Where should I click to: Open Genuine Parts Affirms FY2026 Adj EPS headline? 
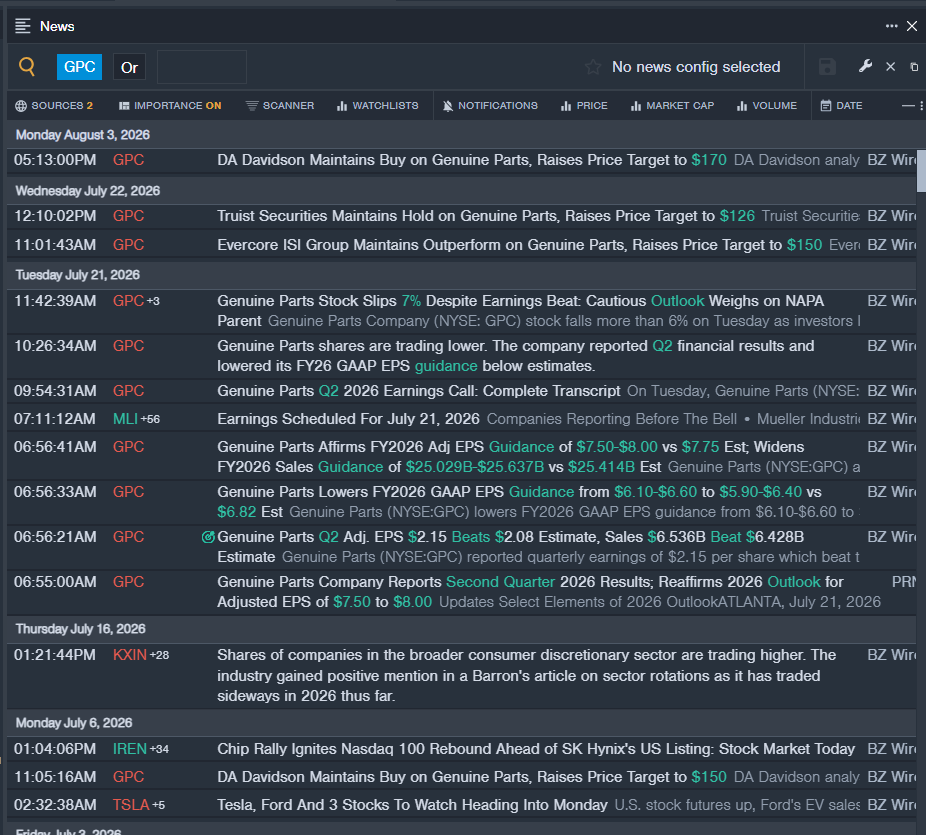tap(511, 456)
